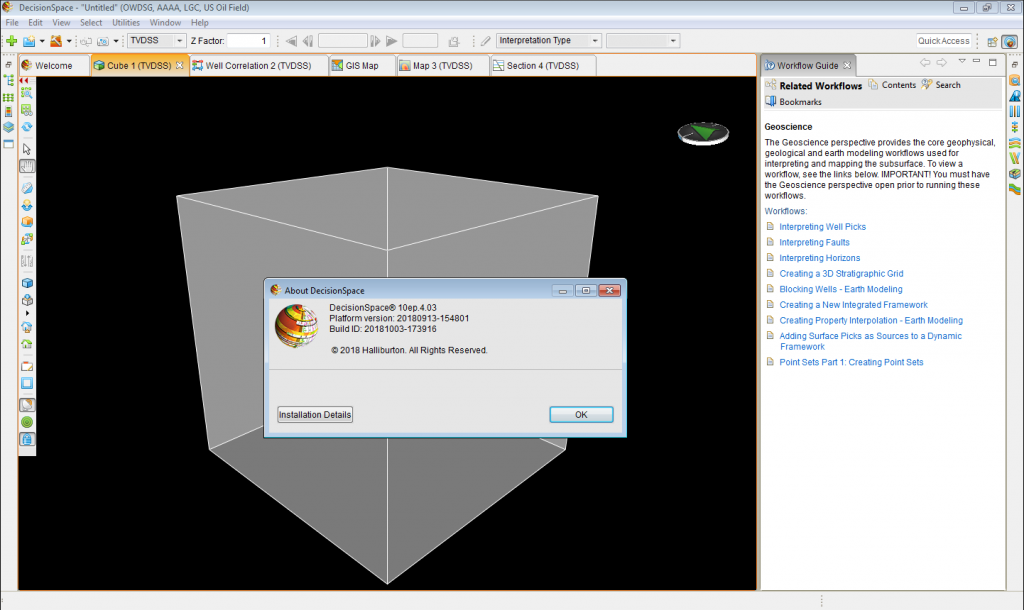Image resolution: width=1024 pixels, height=610 pixels.
Task: Collapse the side toolbar with red arrows
Action: [25, 80]
